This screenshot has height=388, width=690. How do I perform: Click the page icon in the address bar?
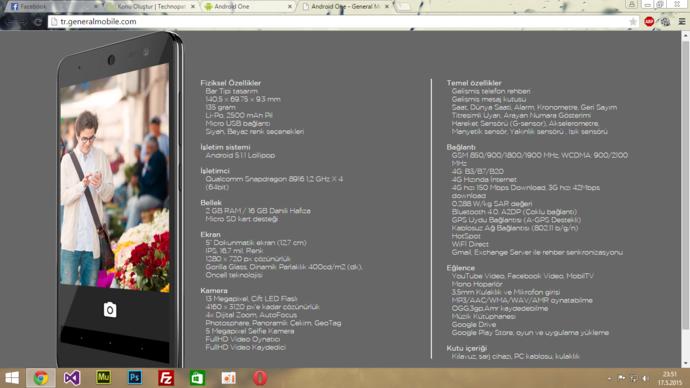pos(54,22)
